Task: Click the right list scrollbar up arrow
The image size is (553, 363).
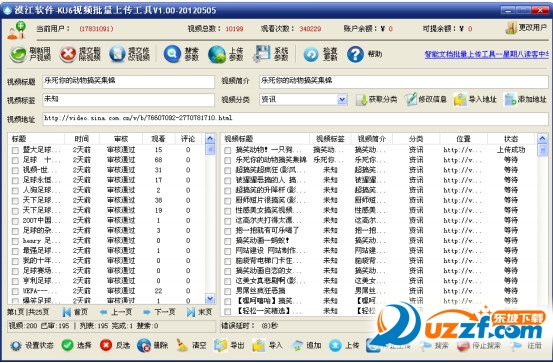Action: pos(542,139)
